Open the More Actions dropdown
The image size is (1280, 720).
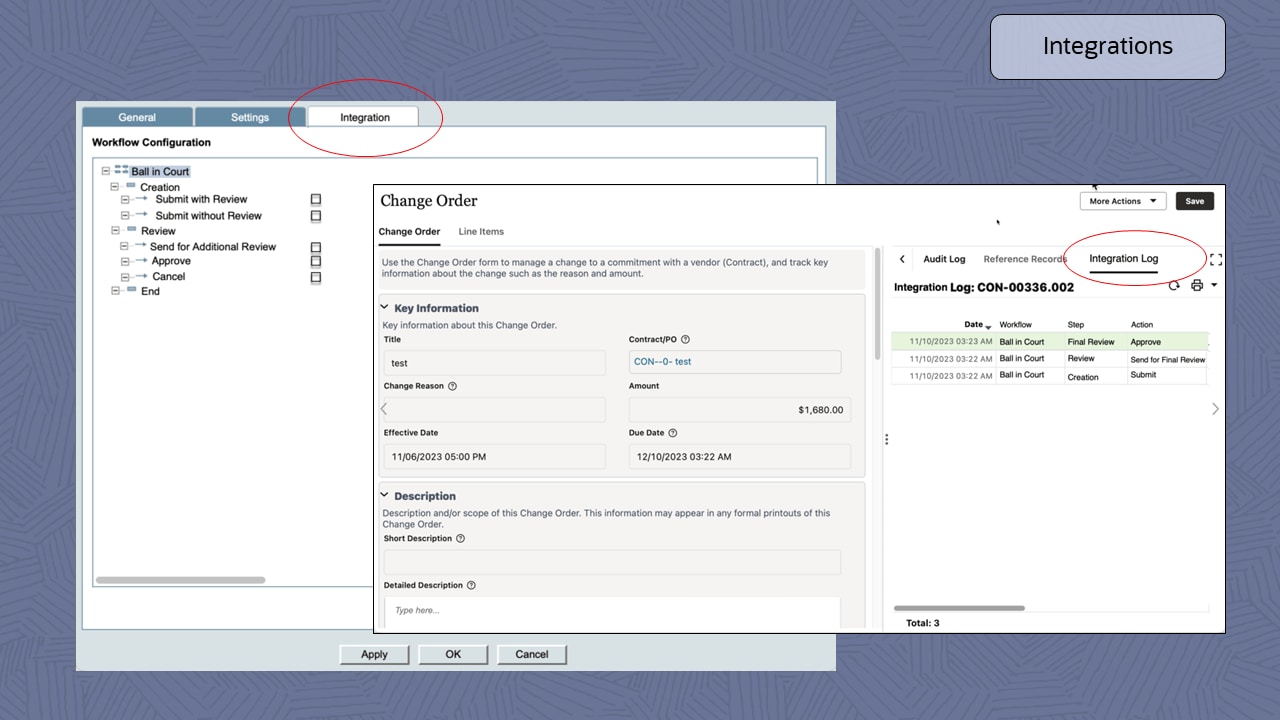(x=1122, y=201)
